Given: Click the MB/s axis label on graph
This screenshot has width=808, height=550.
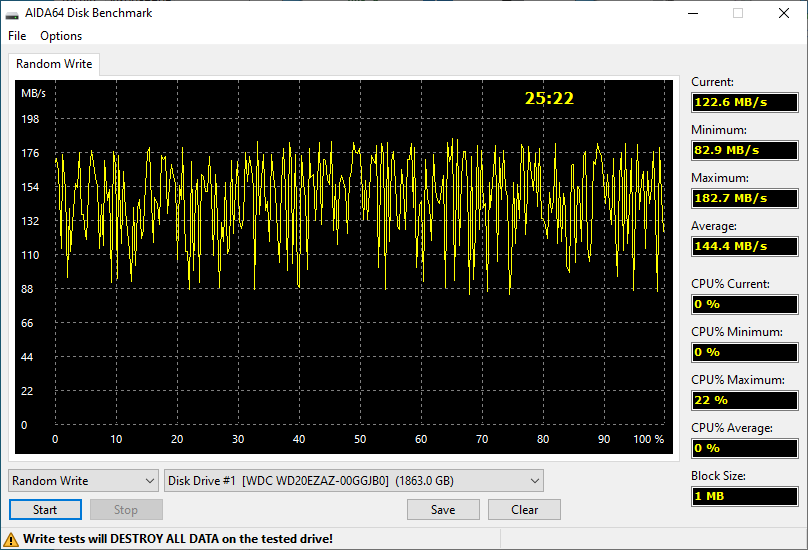Looking at the screenshot, I should pyautogui.click(x=33, y=93).
